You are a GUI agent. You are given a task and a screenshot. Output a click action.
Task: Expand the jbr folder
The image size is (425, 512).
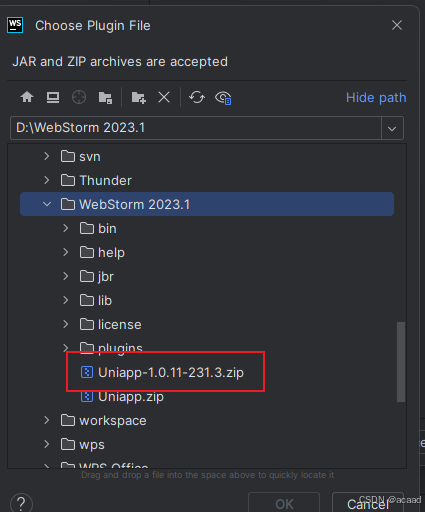66,276
